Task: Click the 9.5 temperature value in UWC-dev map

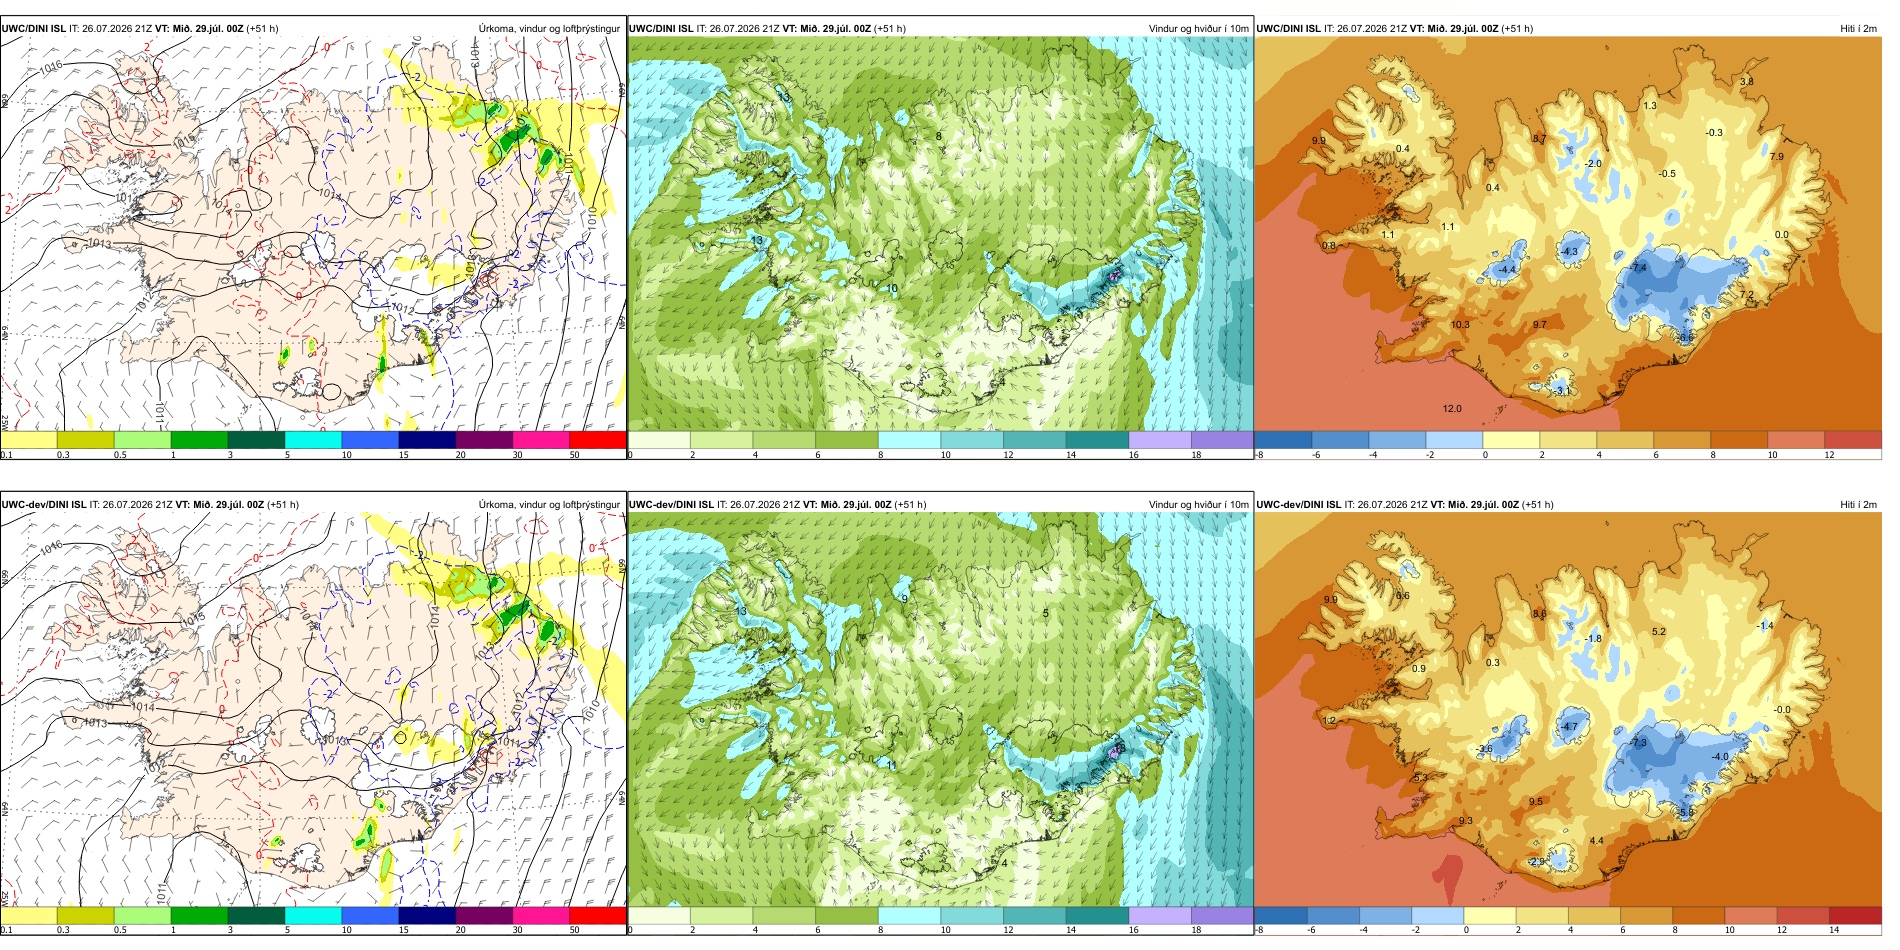Action: [x=1536, y=802]
